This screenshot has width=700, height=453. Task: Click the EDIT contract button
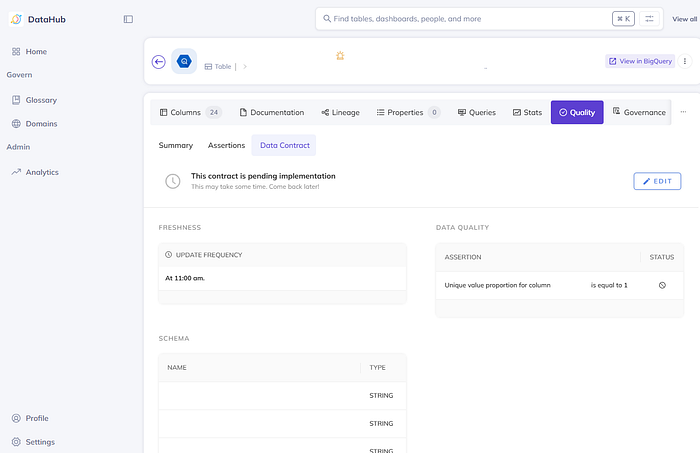tap(657, 181)
